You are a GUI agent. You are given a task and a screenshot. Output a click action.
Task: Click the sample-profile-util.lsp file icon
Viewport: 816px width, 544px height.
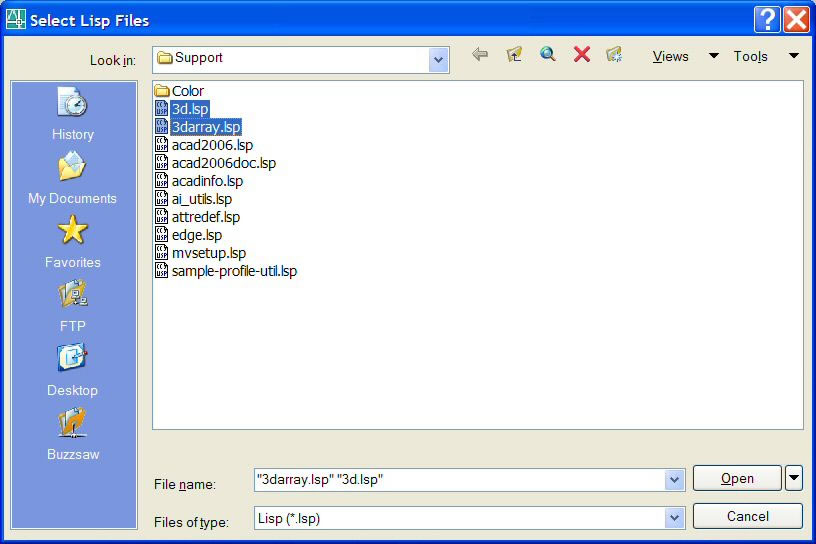(162, 271)
